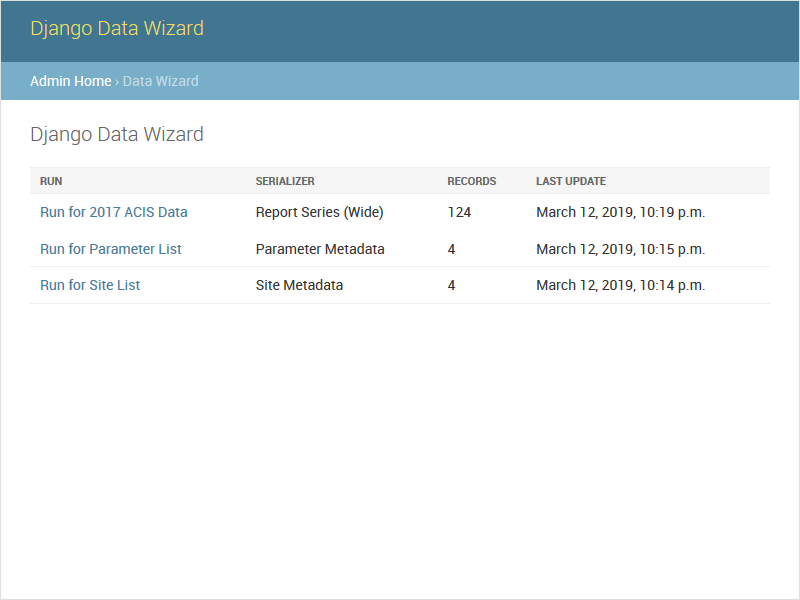The image size is (800, 600).
Task: Click the RECORDS column header
Action: tap(472, 181)
